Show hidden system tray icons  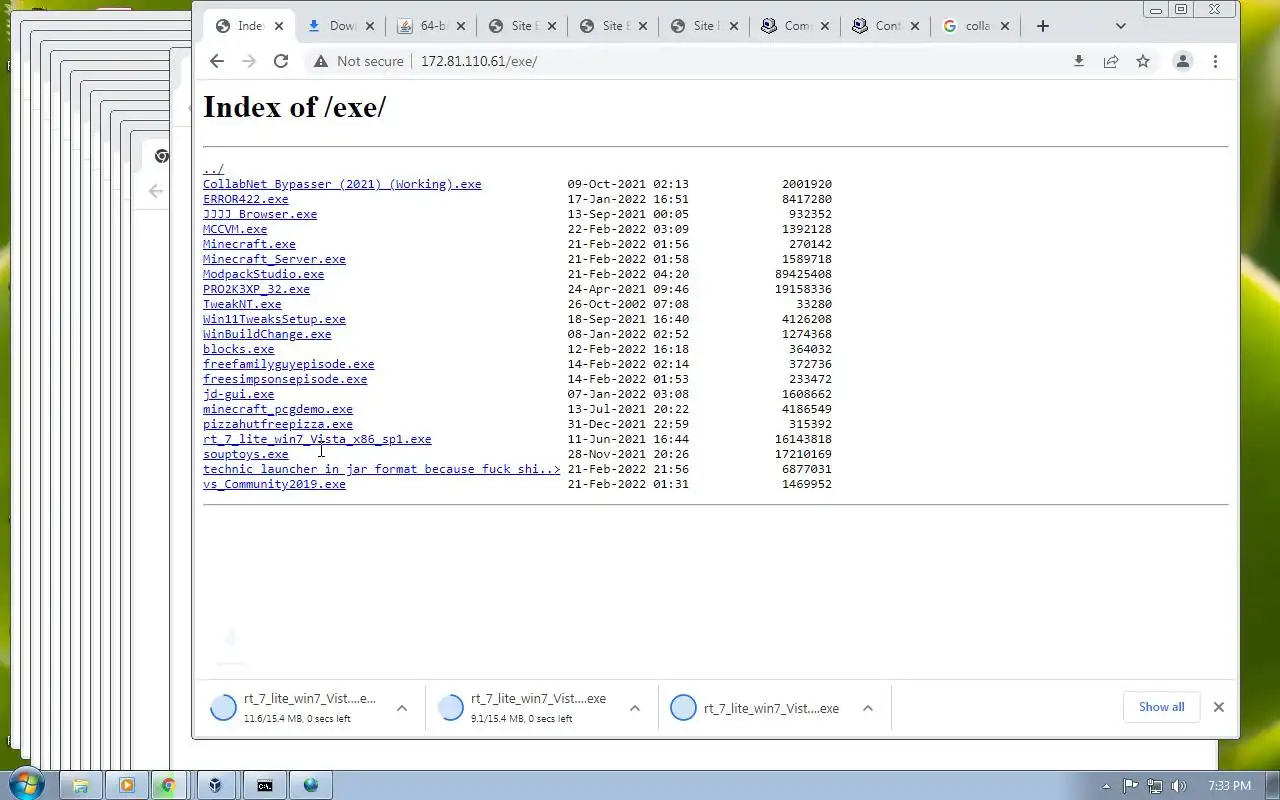click(x=1106, y=786)
